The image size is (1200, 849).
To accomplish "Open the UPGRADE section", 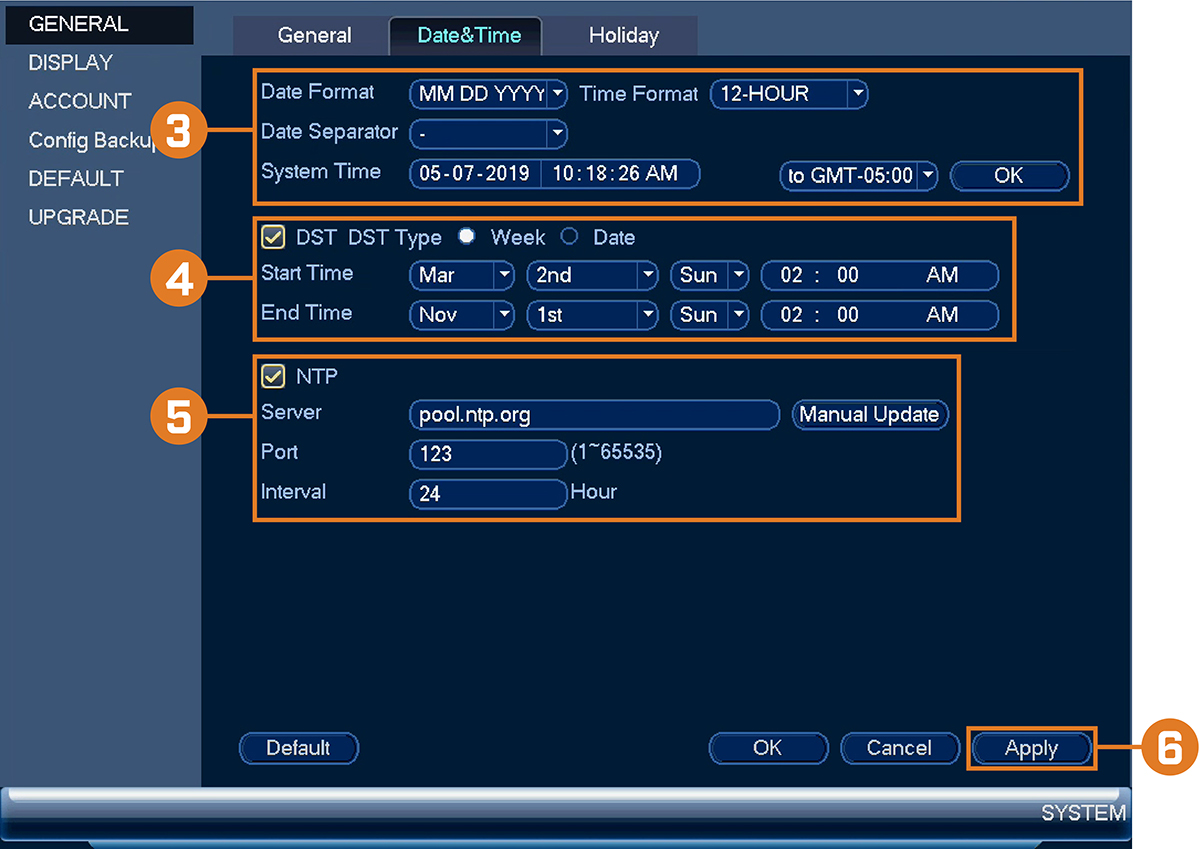I will tap(79, 217).
